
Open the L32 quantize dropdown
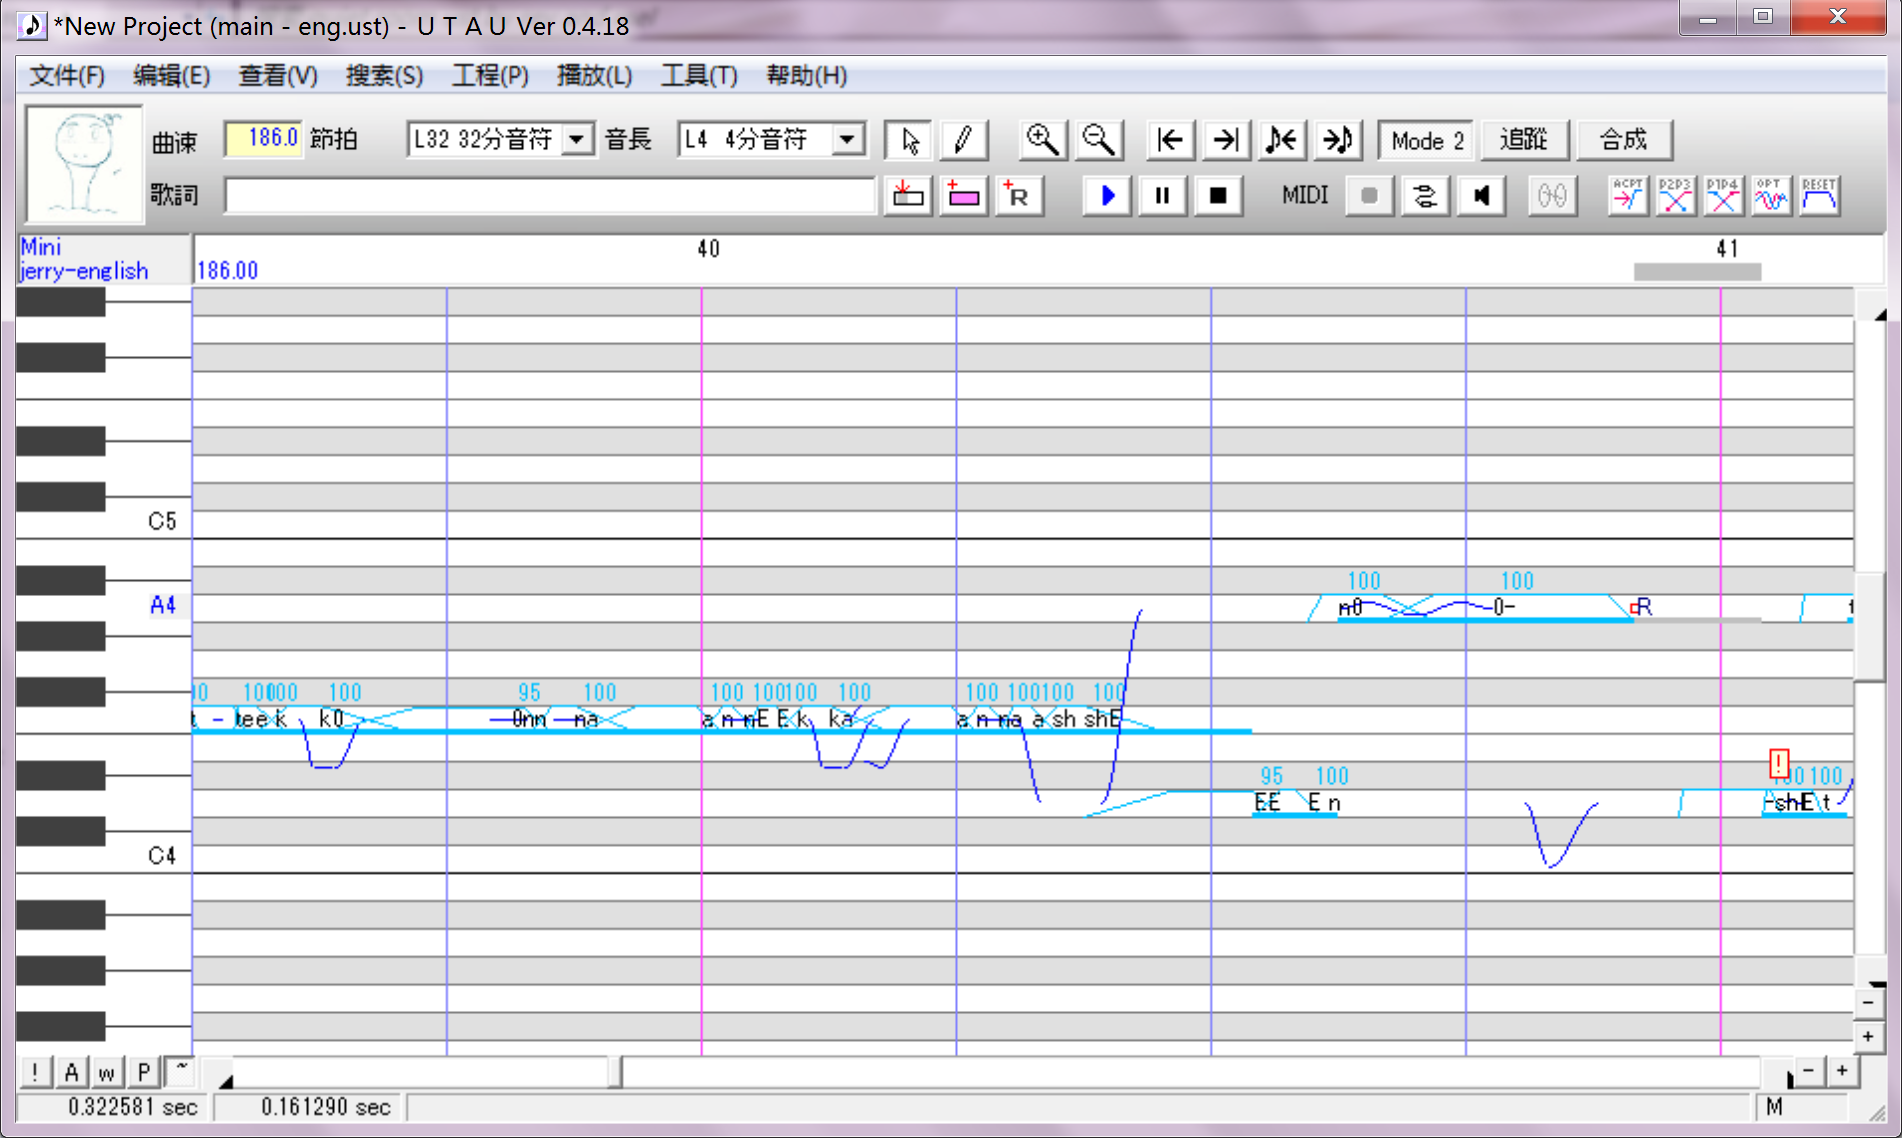click(577, 139)
